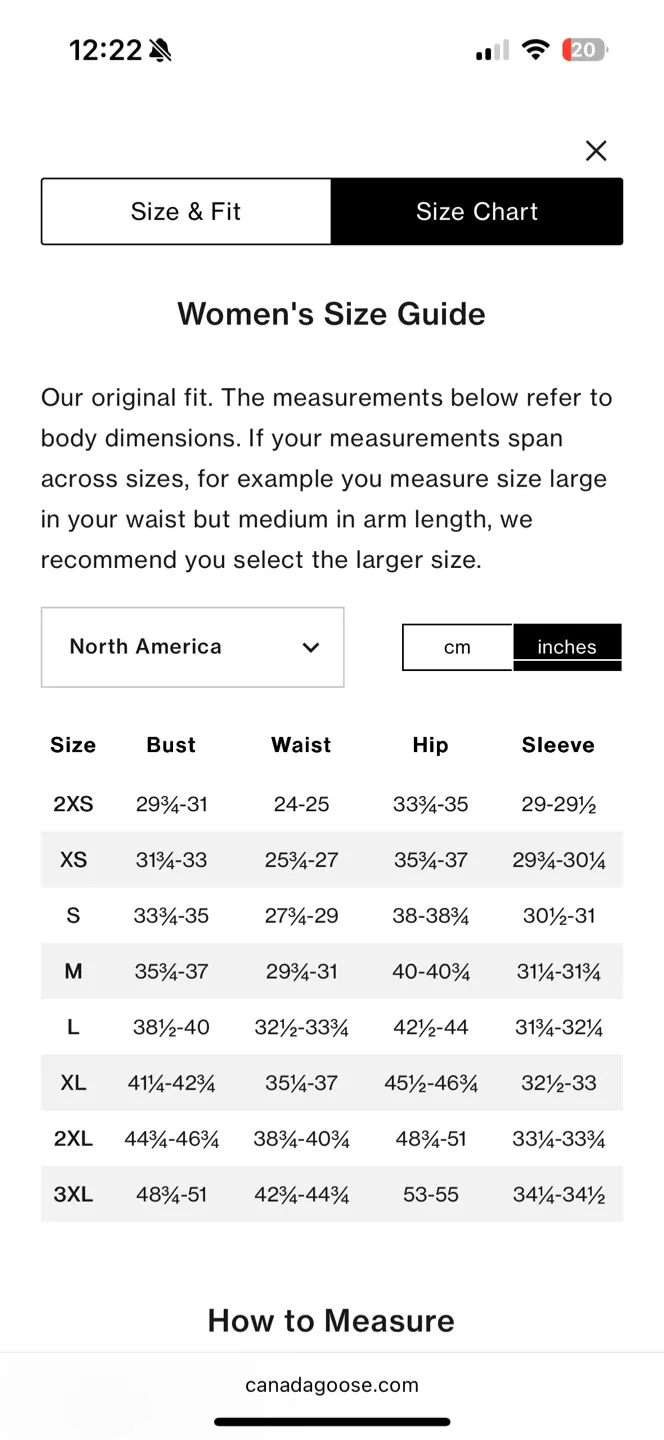The width and height of the screenshot is (664, 1440).
Task: Tap the M size row label
Action: pos(73,971)
